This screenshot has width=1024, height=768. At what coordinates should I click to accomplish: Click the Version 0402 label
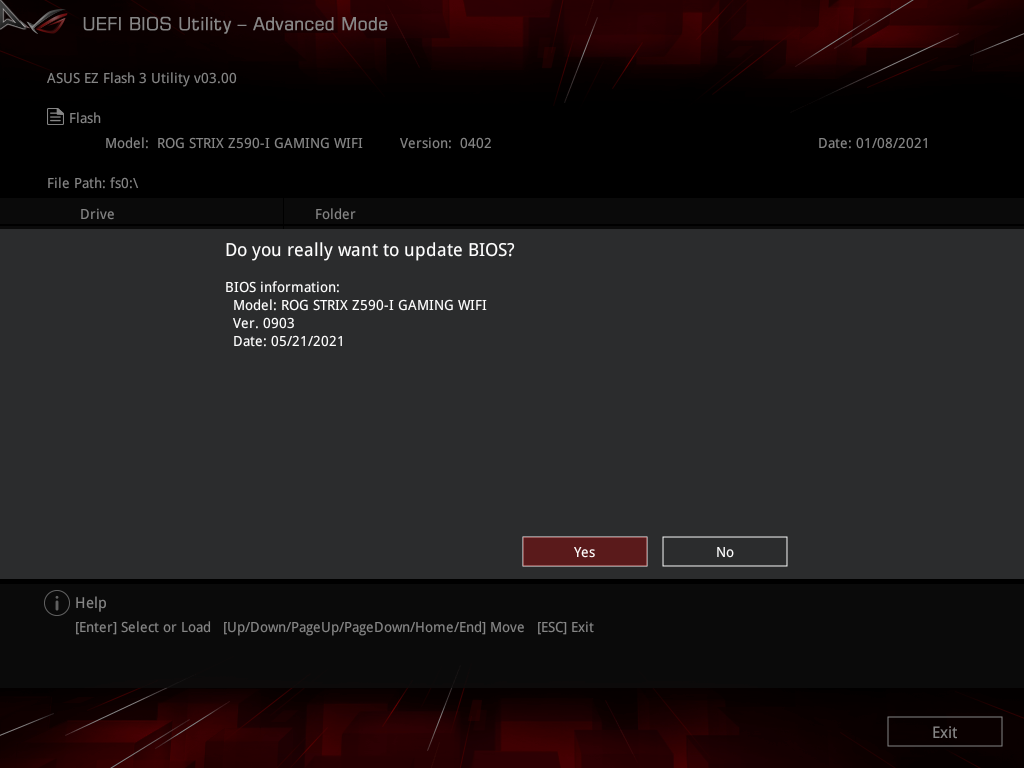[445, 143]
